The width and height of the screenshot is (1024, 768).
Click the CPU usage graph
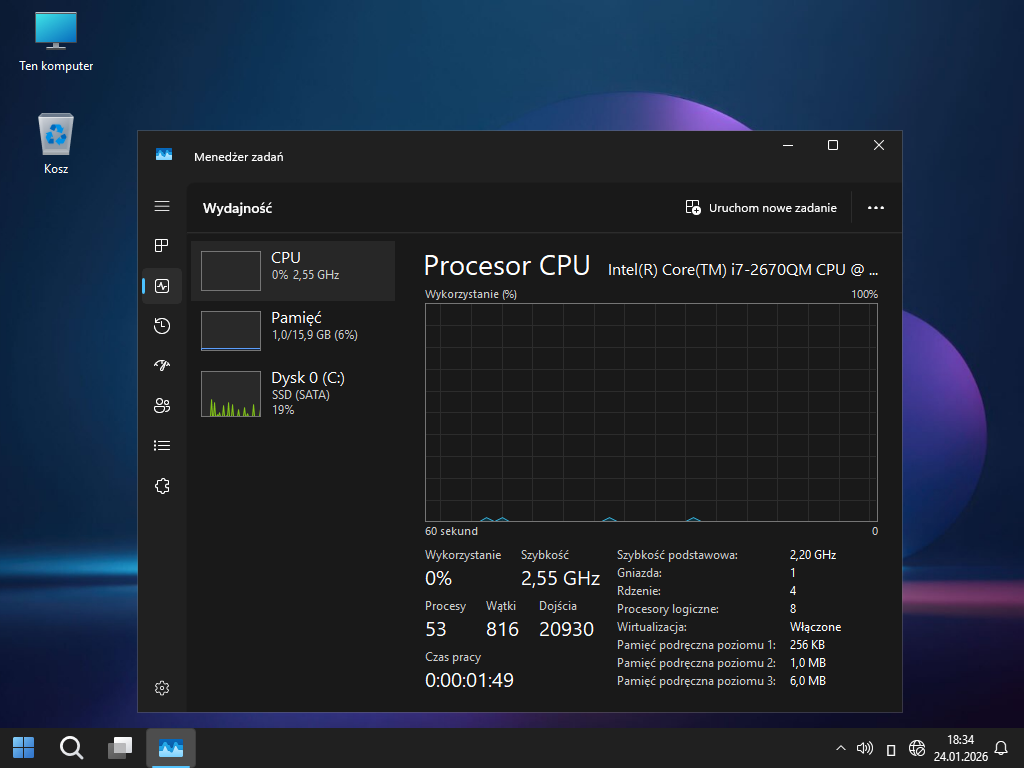click(x=651, y=412)
